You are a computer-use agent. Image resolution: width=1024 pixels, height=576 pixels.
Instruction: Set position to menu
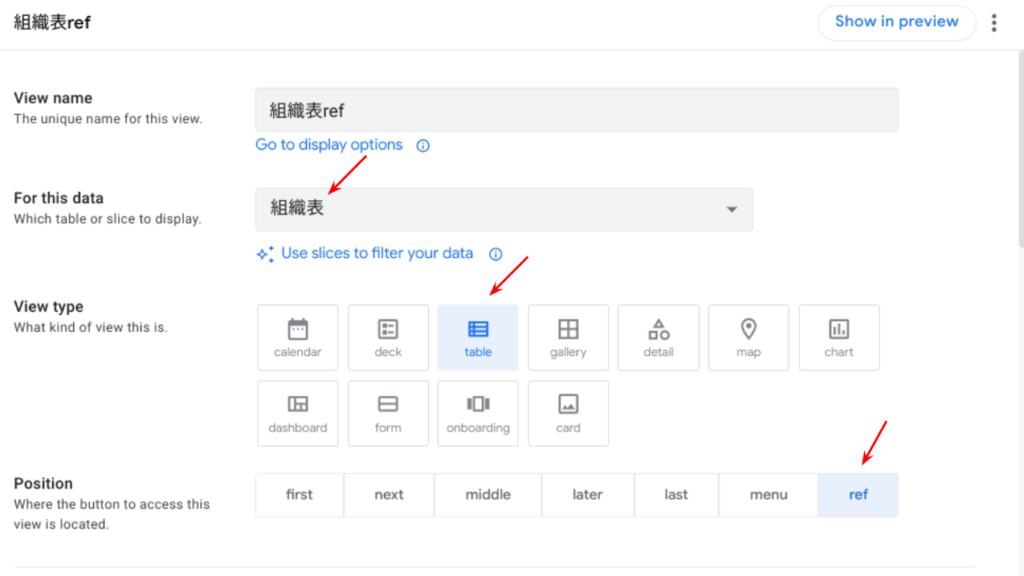pyautogui.click(x=768, y=495)
